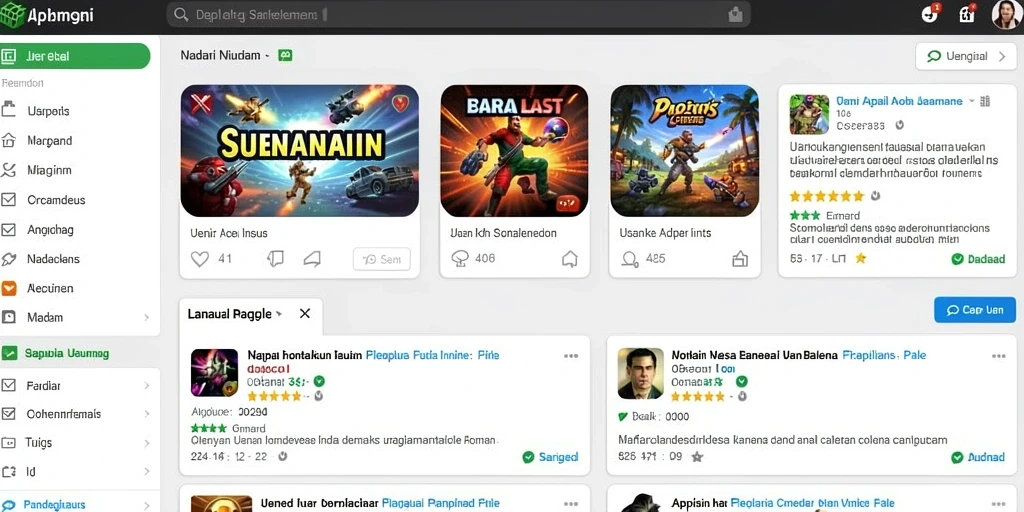This screenshot has height=512, width=1024.
Task: Expand the Tuigs sidebar item chevron
Action: pyautogui.click(x=146, y=442)
